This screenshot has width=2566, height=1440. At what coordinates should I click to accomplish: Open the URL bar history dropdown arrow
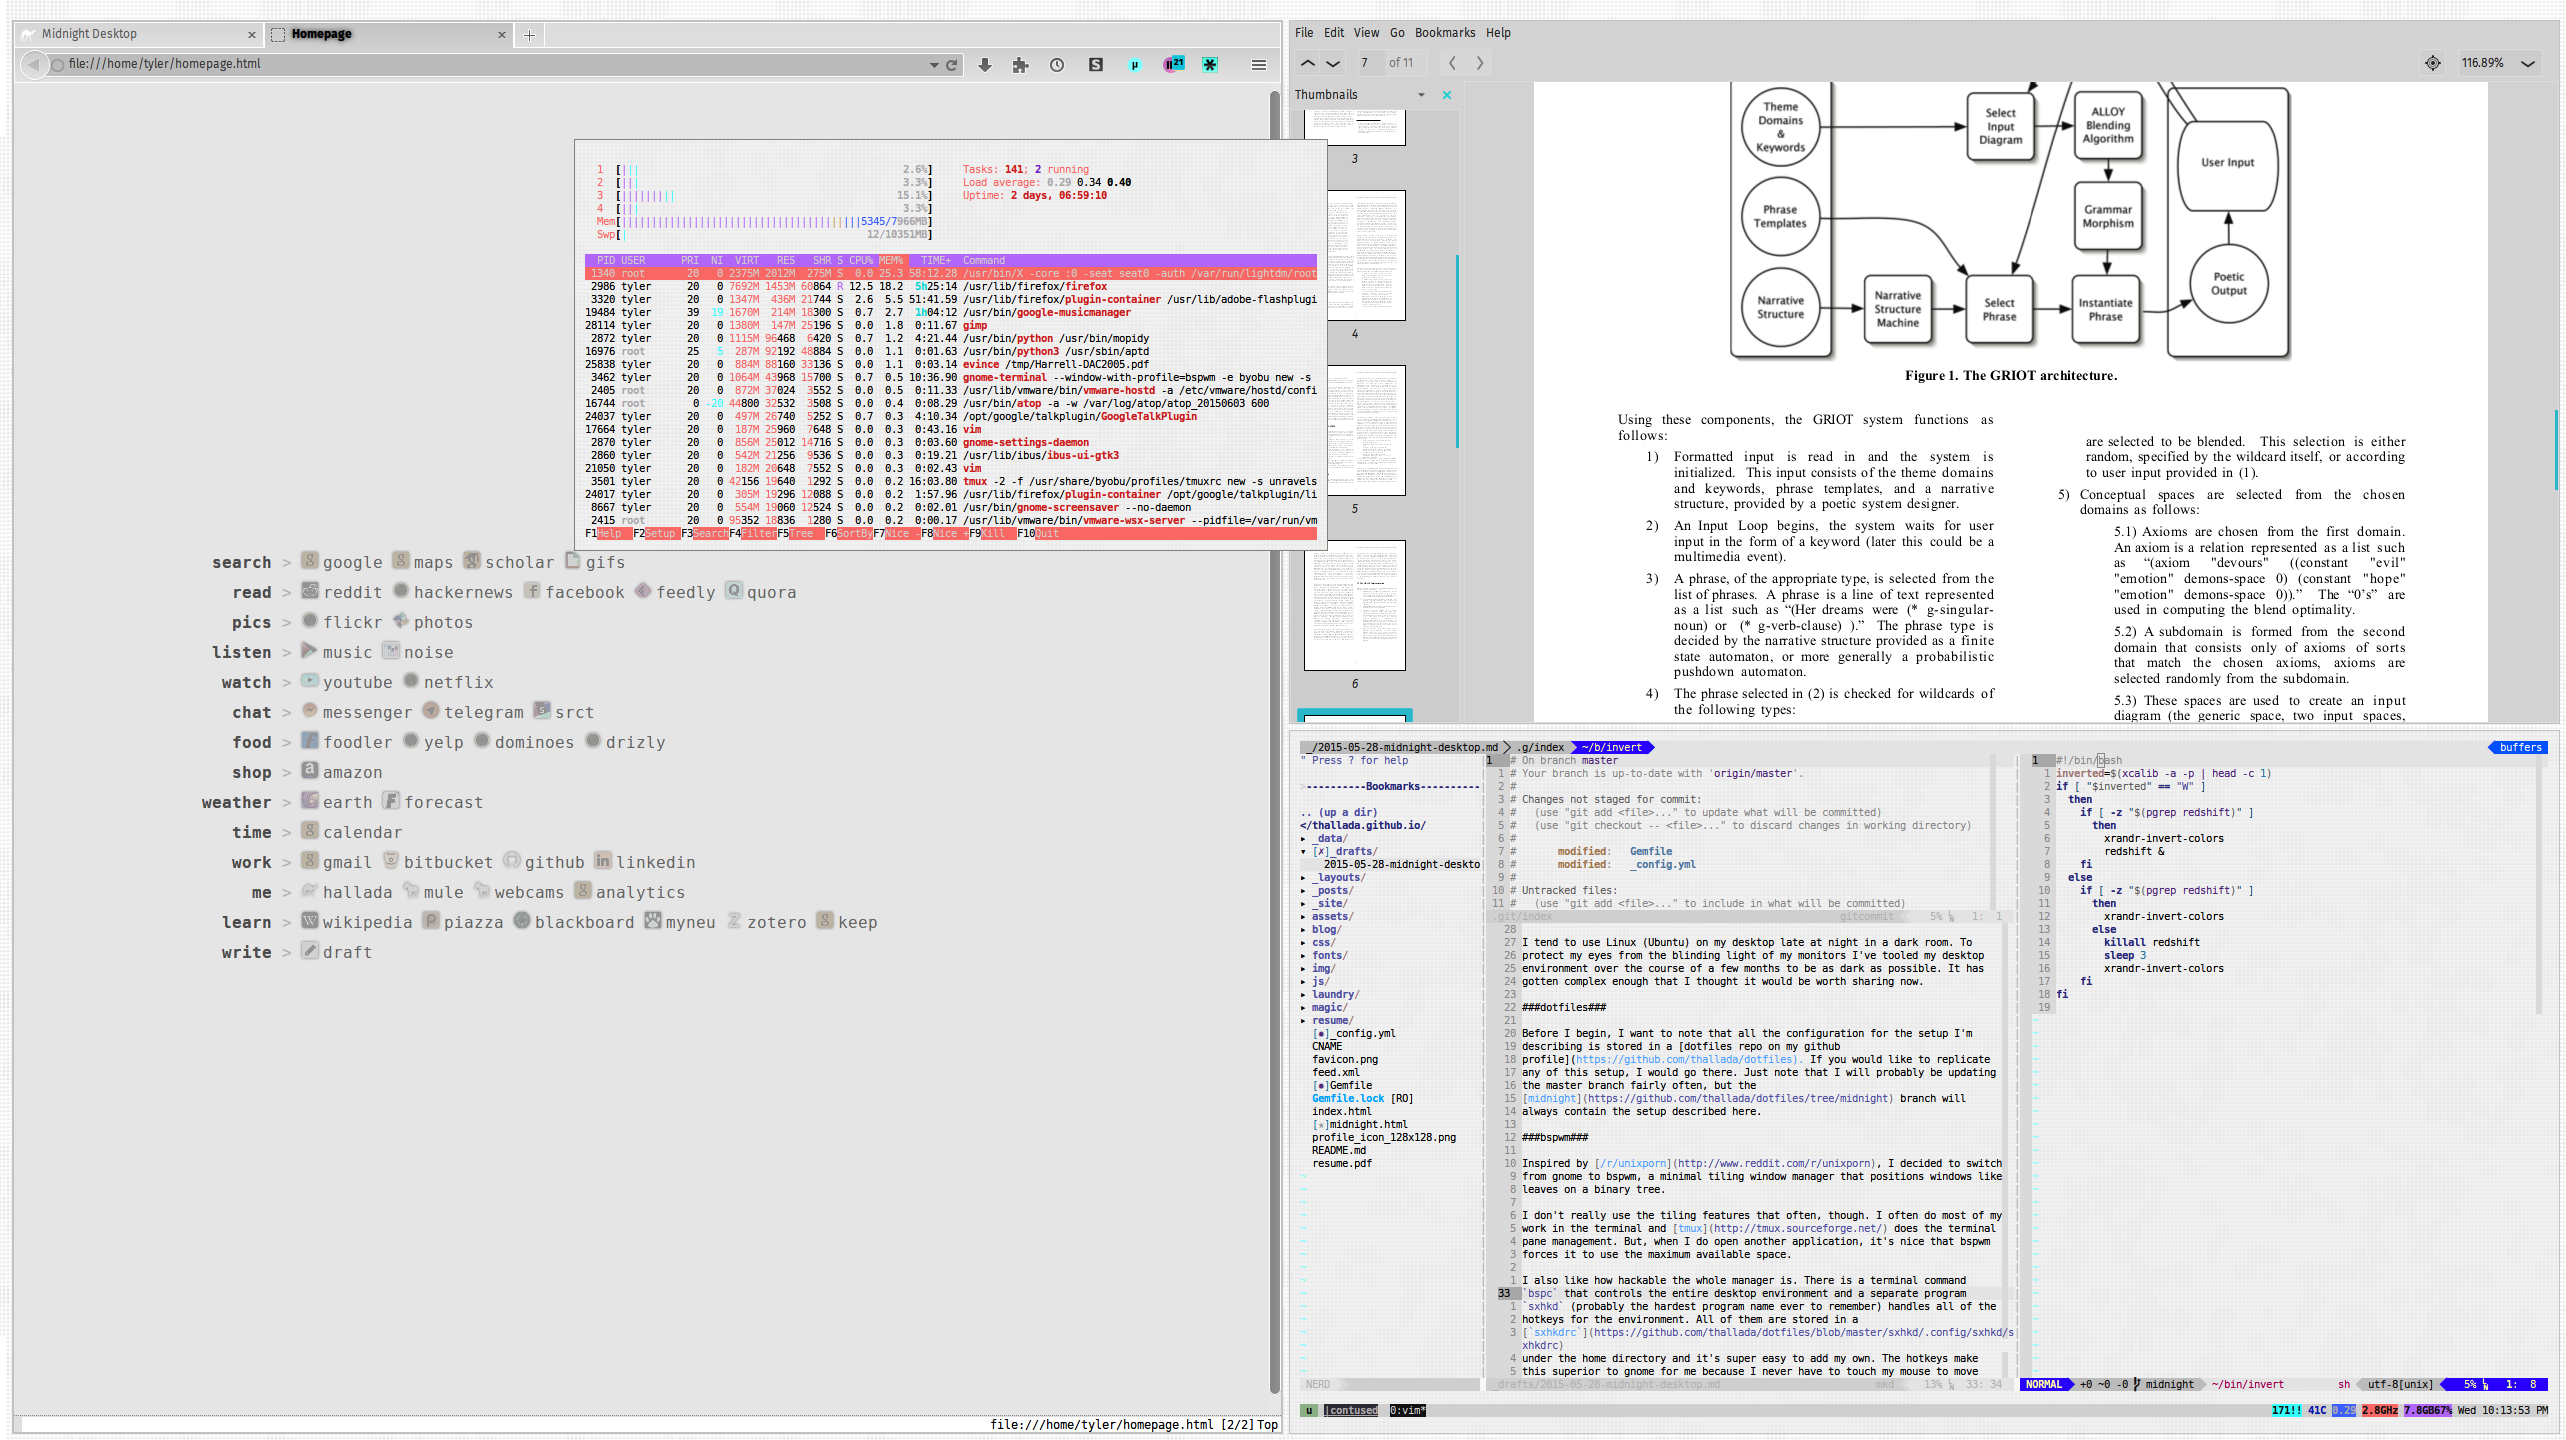933,64
